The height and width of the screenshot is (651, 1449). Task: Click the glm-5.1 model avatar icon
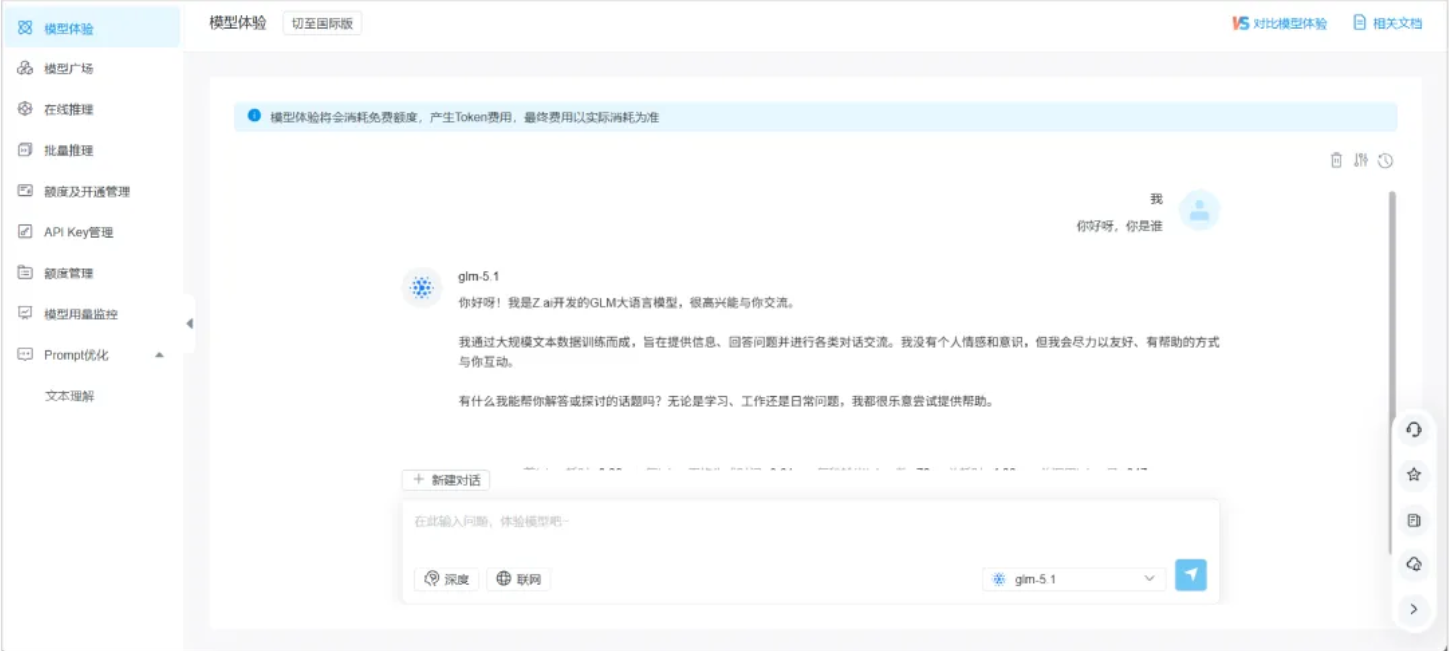pyautogui.click(x=422, y=288)
